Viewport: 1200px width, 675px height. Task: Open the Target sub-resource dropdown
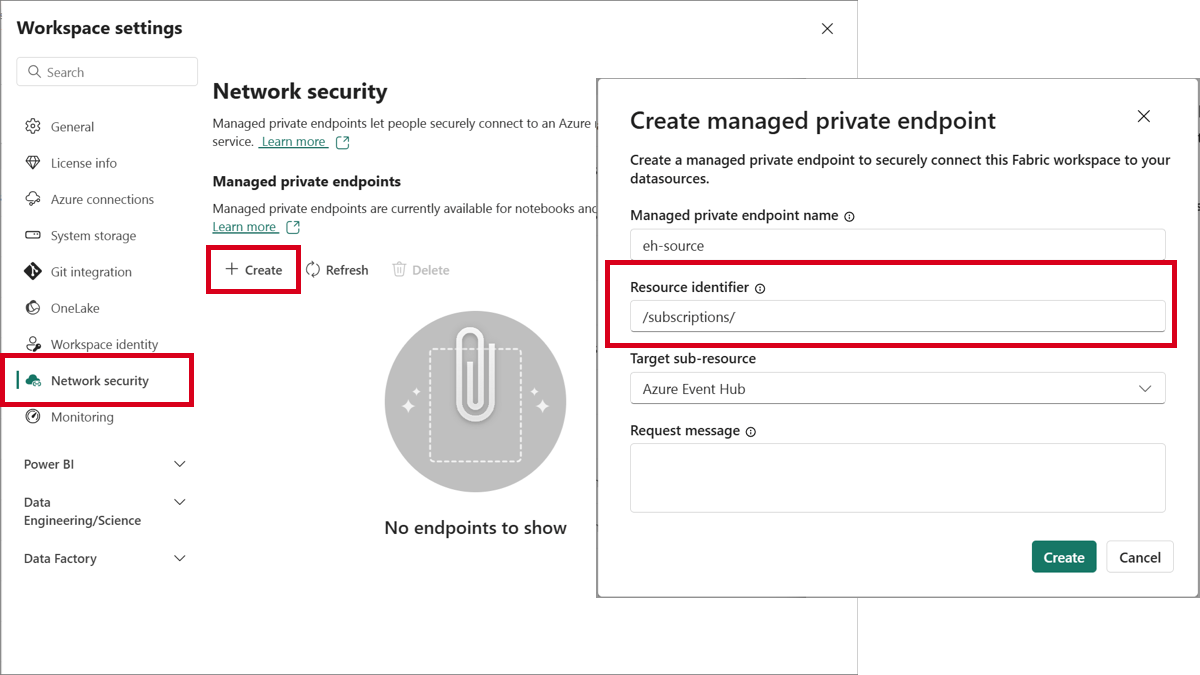coord(897,389)
